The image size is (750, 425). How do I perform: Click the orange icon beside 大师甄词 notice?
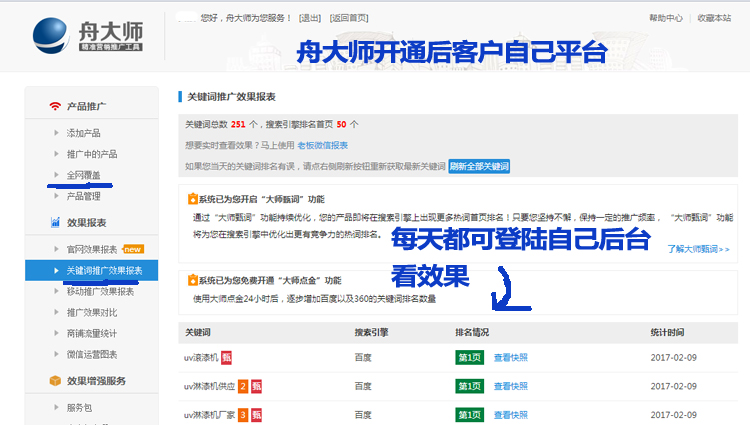click(x=193, y=199)
